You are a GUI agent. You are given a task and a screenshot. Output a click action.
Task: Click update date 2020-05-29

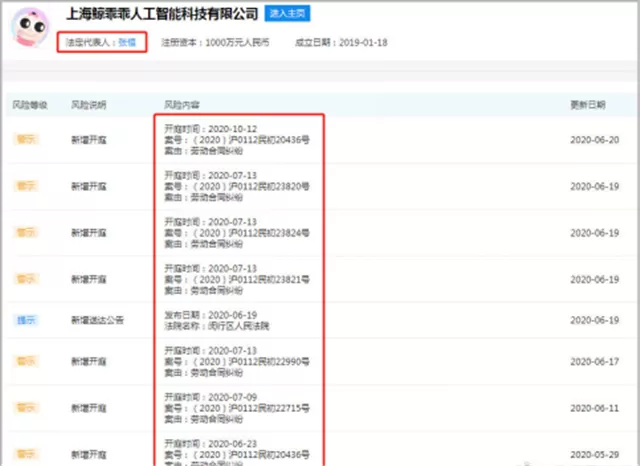point(595,455)
